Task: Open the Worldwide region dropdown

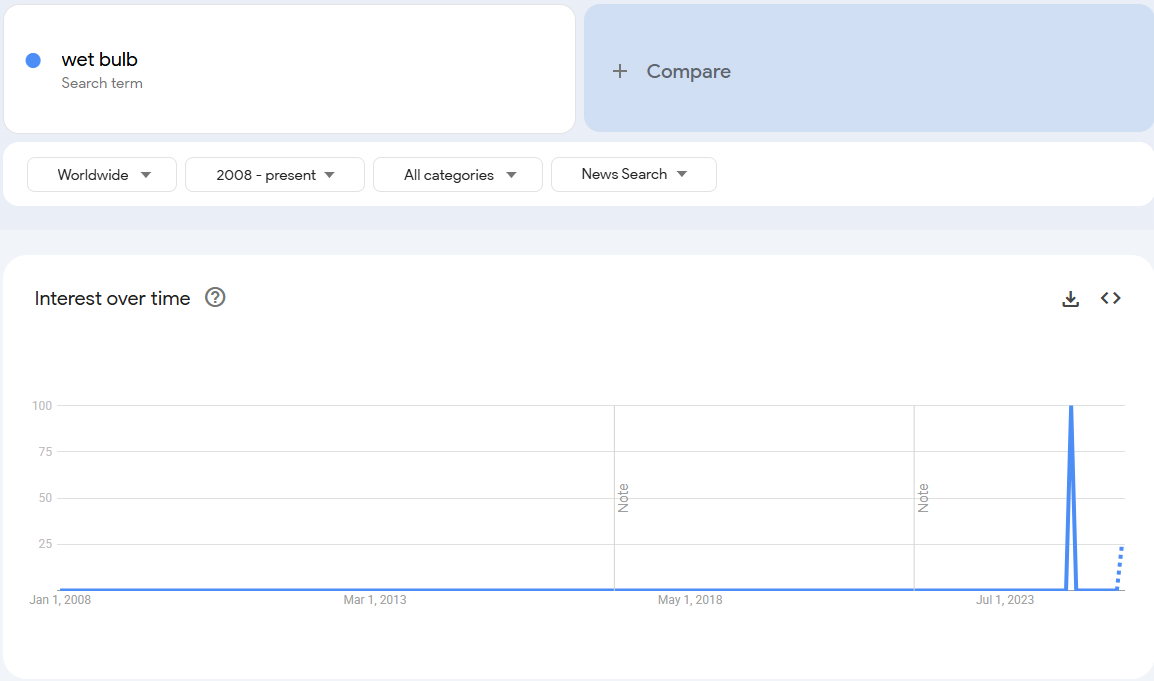Action: click(x=102, y=174)
